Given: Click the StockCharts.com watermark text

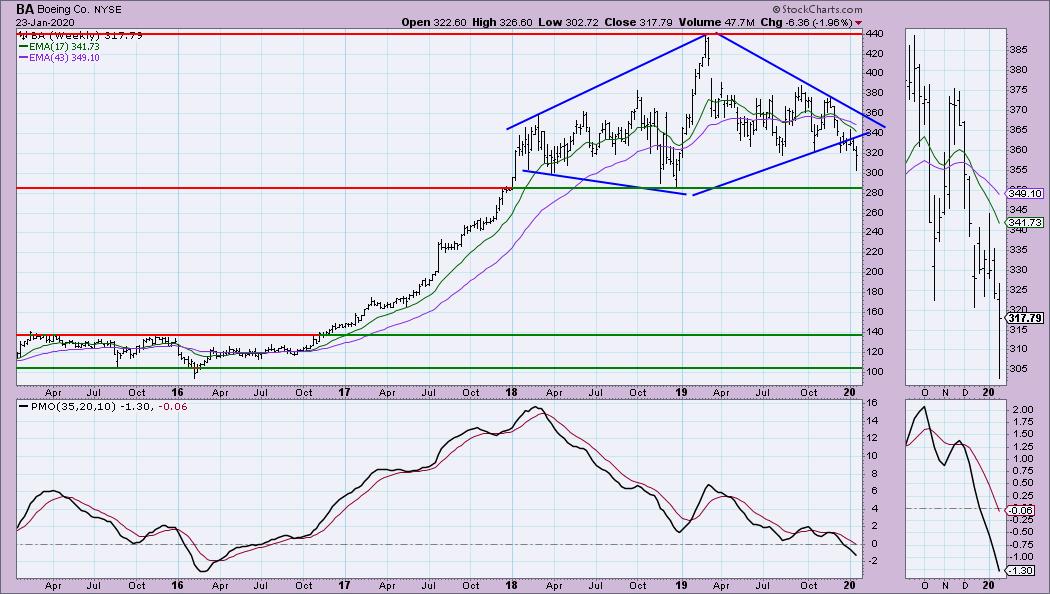Looking at the screenshot, I should click(x=817, y=9).
